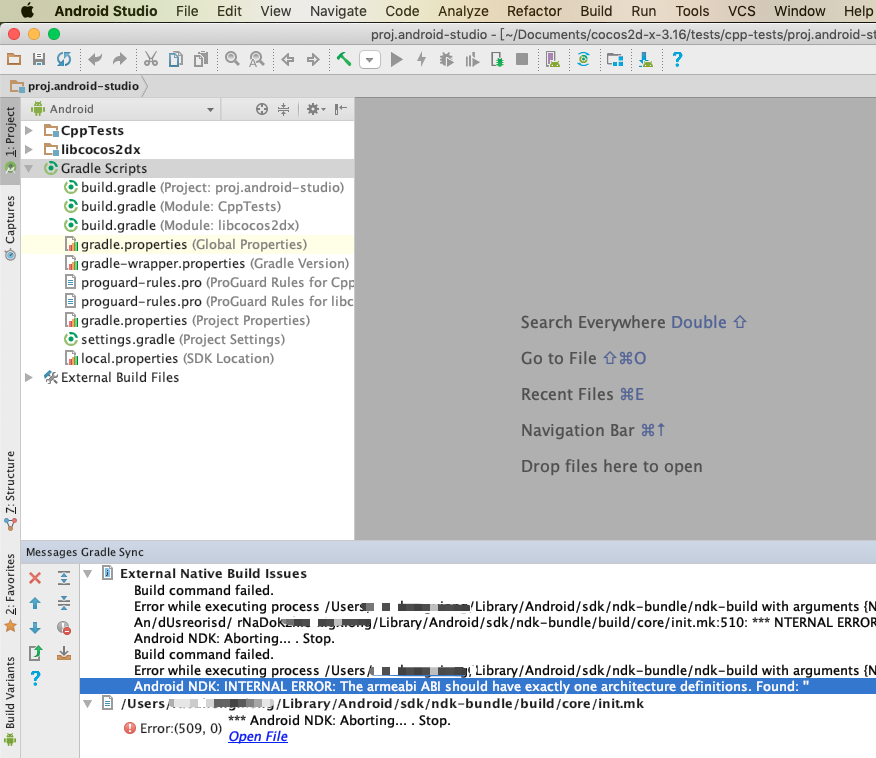Hide the Project panel with the hide icon
Viewport: 876px width, 758px height.
[340, 109]
